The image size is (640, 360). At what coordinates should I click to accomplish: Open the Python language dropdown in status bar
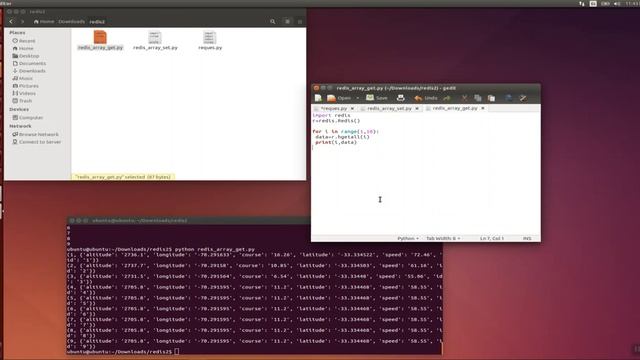tap(408, 238)
